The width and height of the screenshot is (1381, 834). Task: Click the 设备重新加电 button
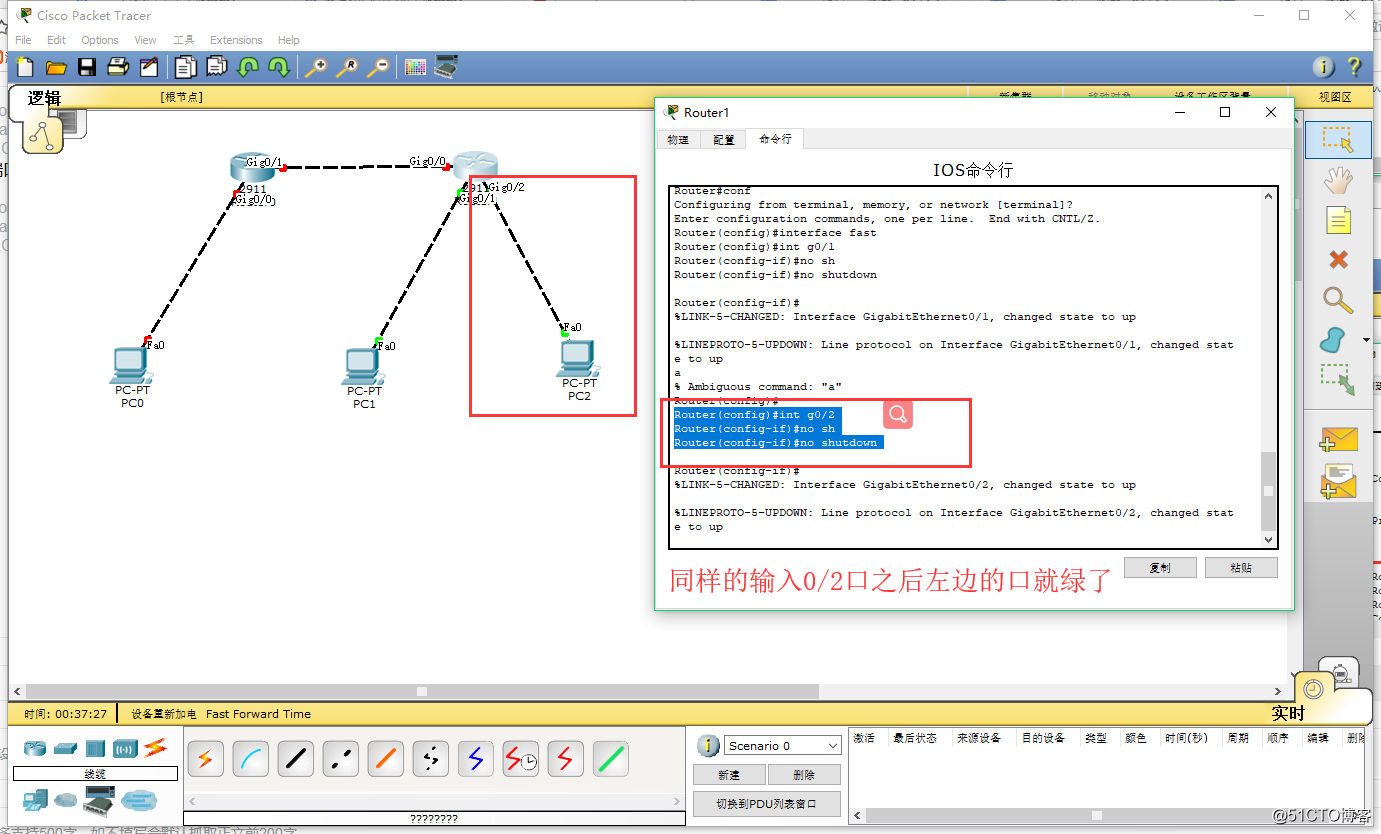click(x=164, y=714)
